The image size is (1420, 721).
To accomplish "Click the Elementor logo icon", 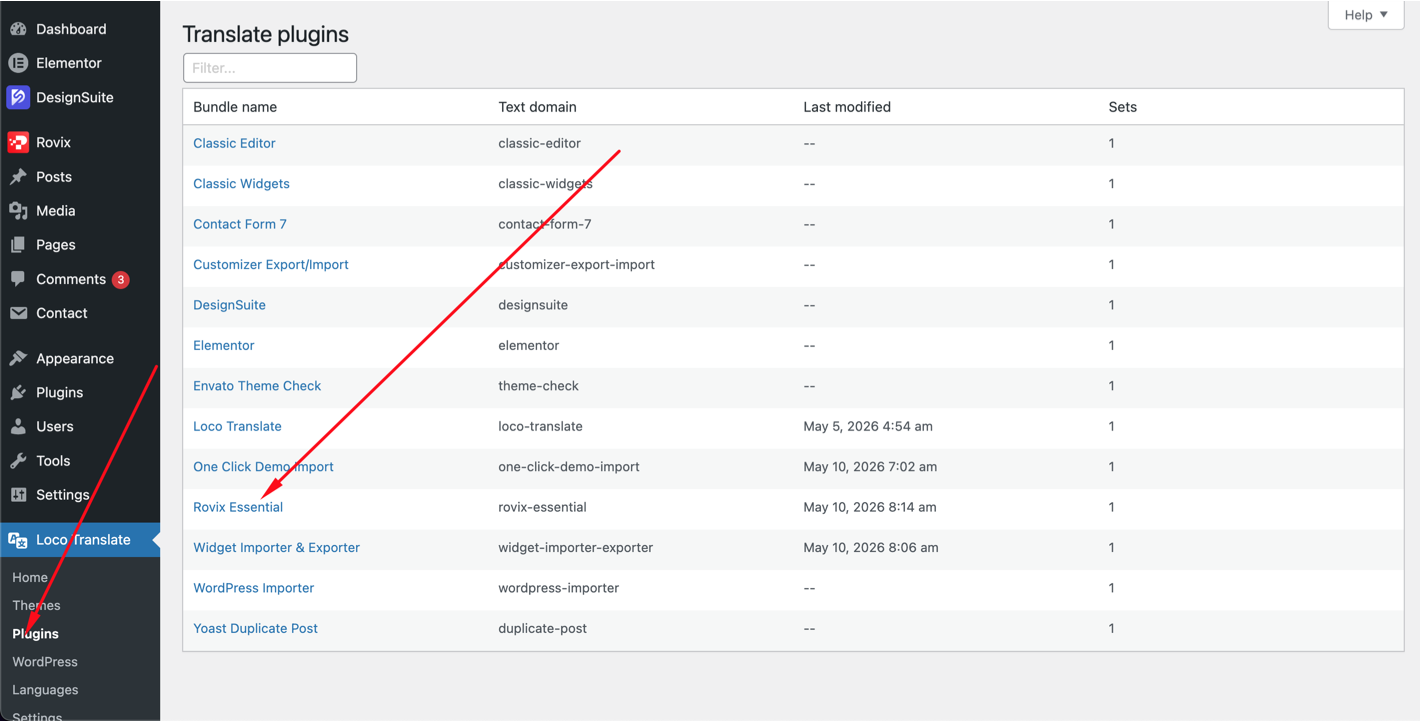I will tap(18, 63).
